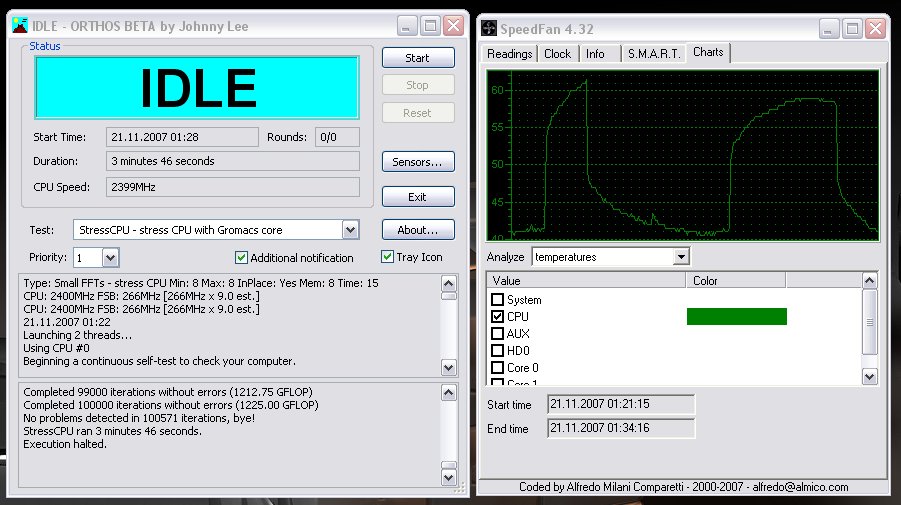
Task: Toggle the Tray Icon checkbox
Action: coord(387,257)
